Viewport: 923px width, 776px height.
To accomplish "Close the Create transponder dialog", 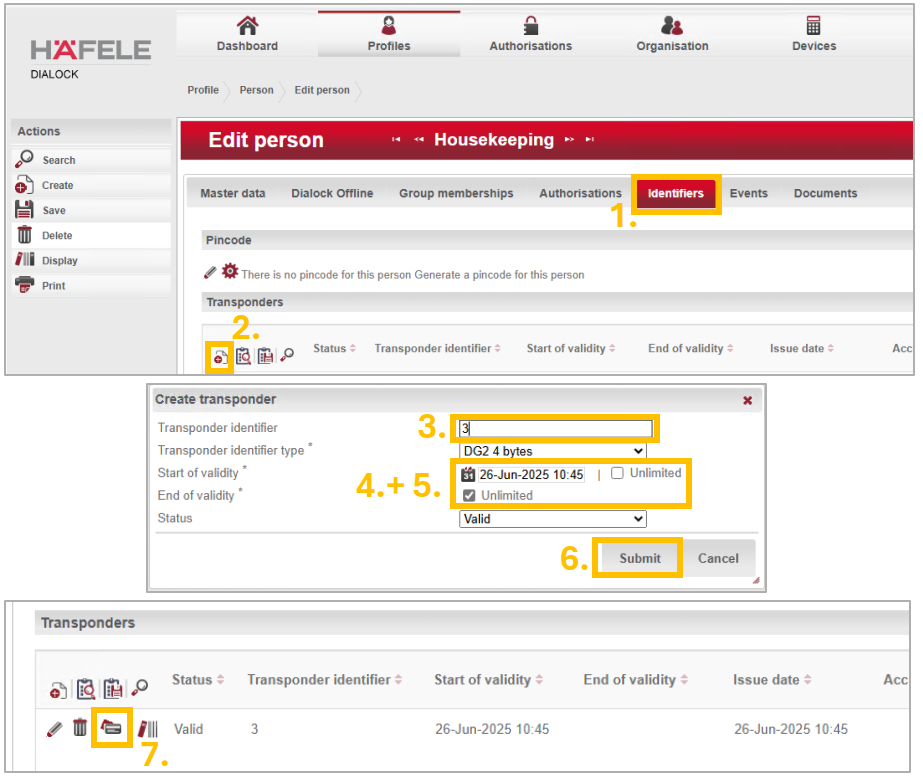I will [747, 400].
